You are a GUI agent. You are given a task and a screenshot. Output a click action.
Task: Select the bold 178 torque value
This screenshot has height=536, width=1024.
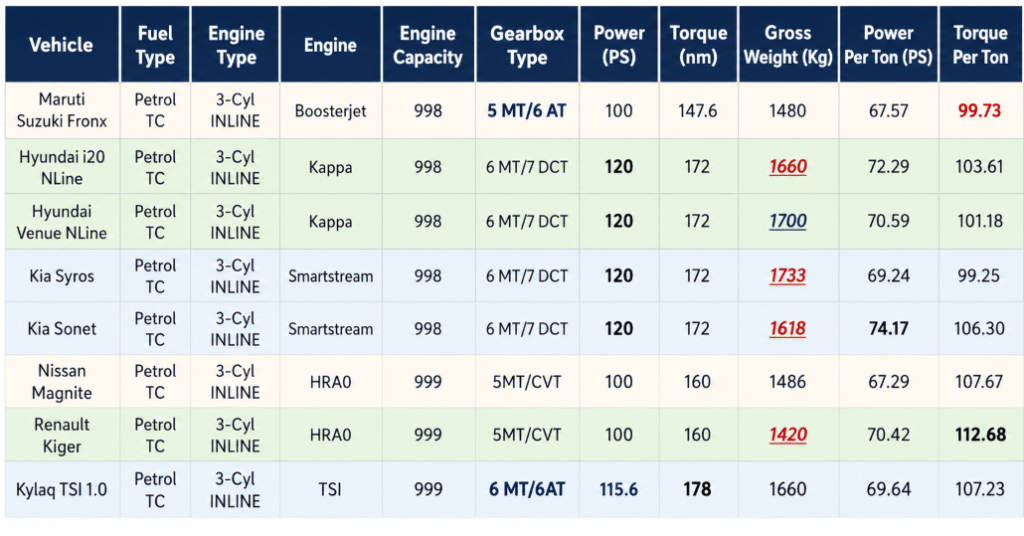tap(697, 489)
